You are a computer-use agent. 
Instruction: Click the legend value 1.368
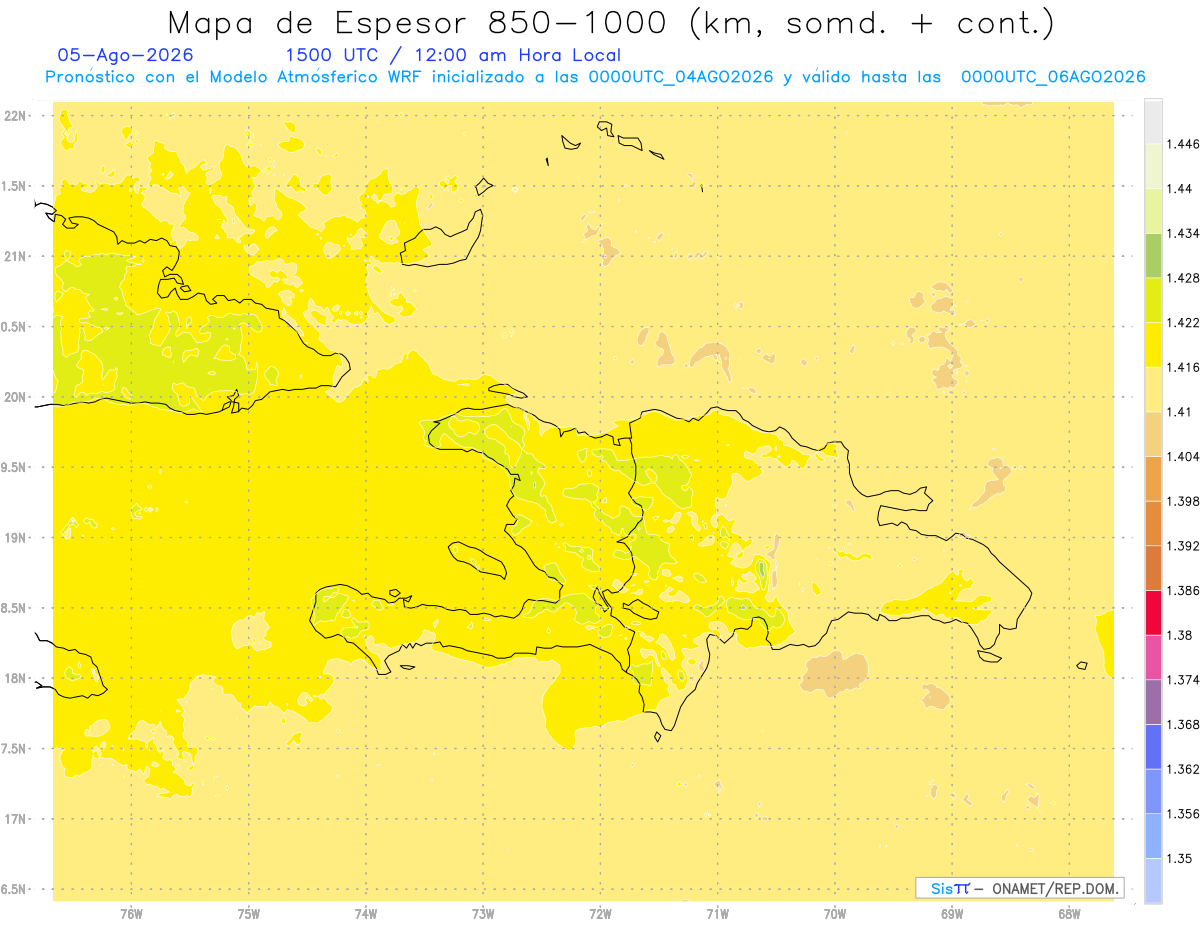point(1181,724)
